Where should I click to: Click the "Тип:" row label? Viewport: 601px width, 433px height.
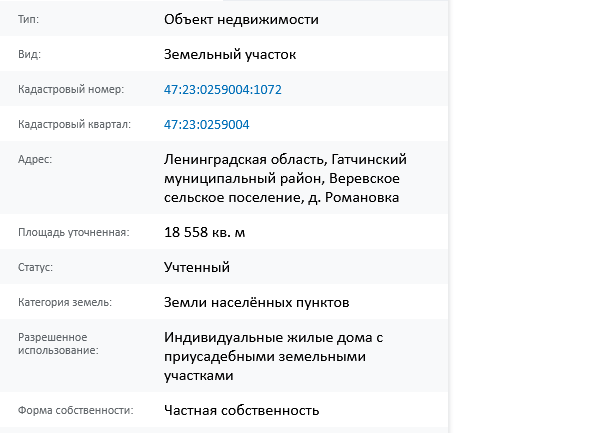pyautogui.click(x=28, y=19)
